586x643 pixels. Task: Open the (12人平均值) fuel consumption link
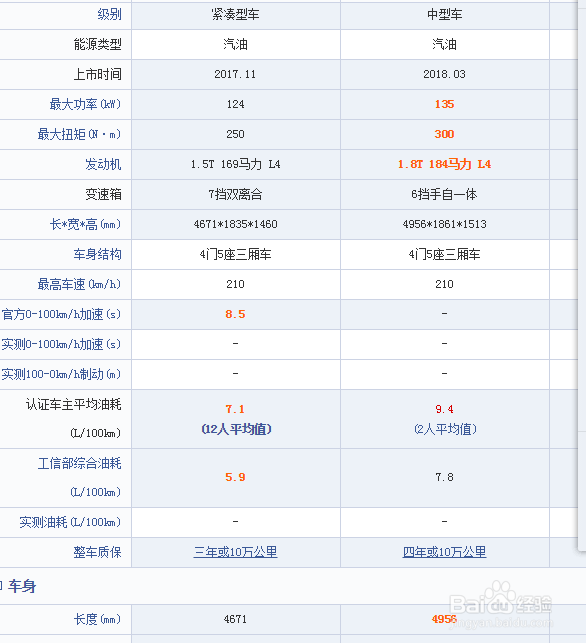tap(236, 429)
